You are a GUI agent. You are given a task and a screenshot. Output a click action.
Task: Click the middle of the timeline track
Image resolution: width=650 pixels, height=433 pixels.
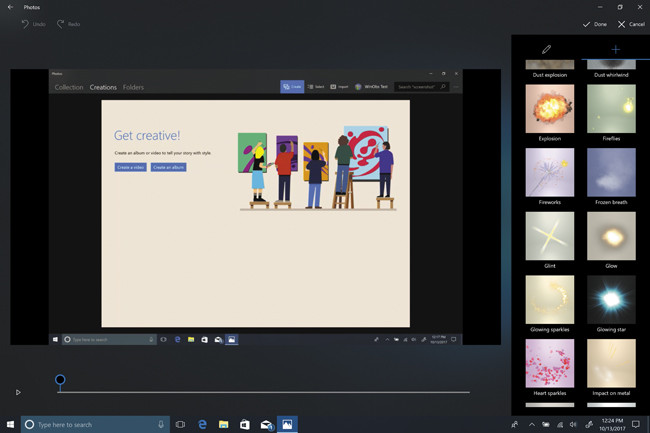pos(264,392)
